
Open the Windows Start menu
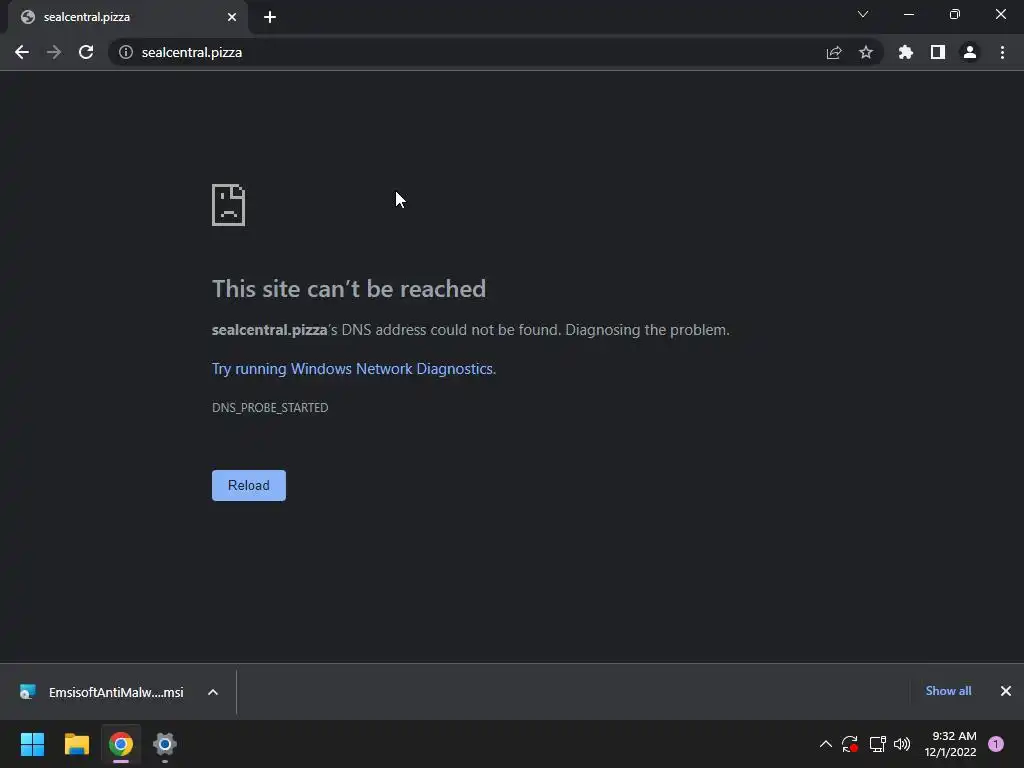tap(32, 744)
